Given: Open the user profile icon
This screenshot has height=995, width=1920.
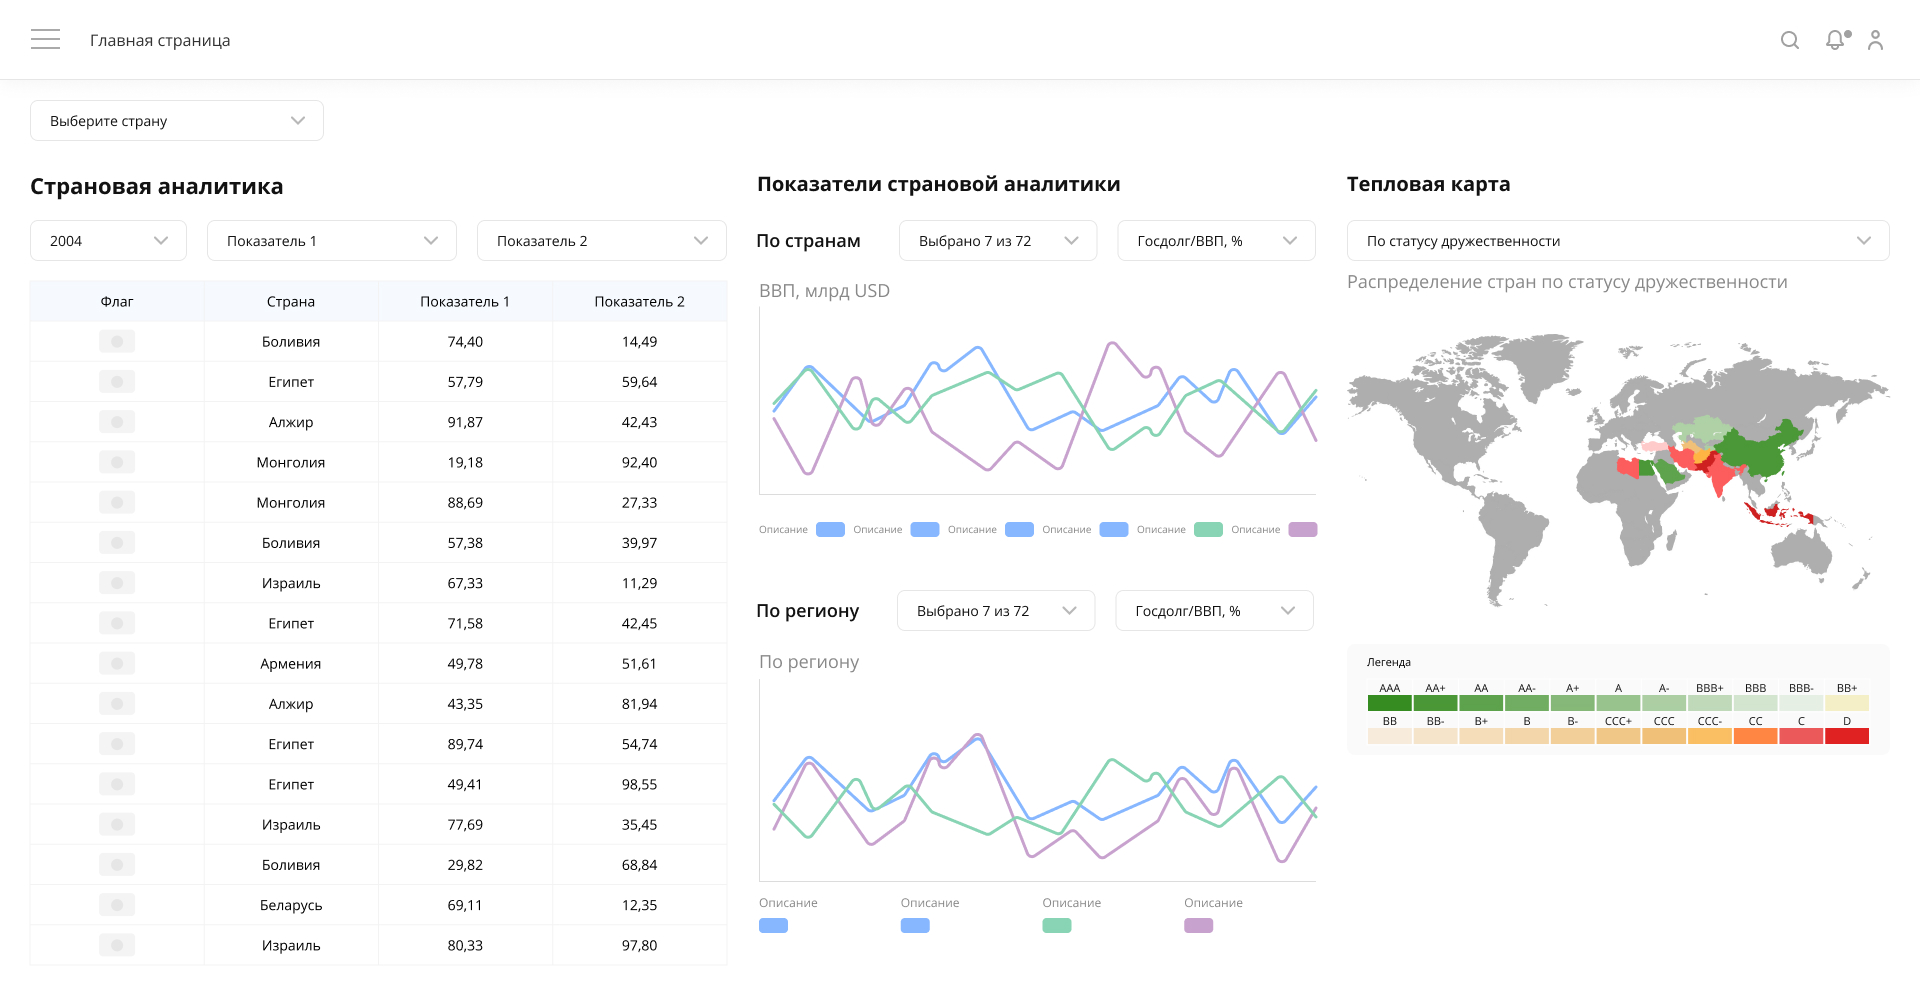Looking at the screenshot, I should coord(1876,40).
